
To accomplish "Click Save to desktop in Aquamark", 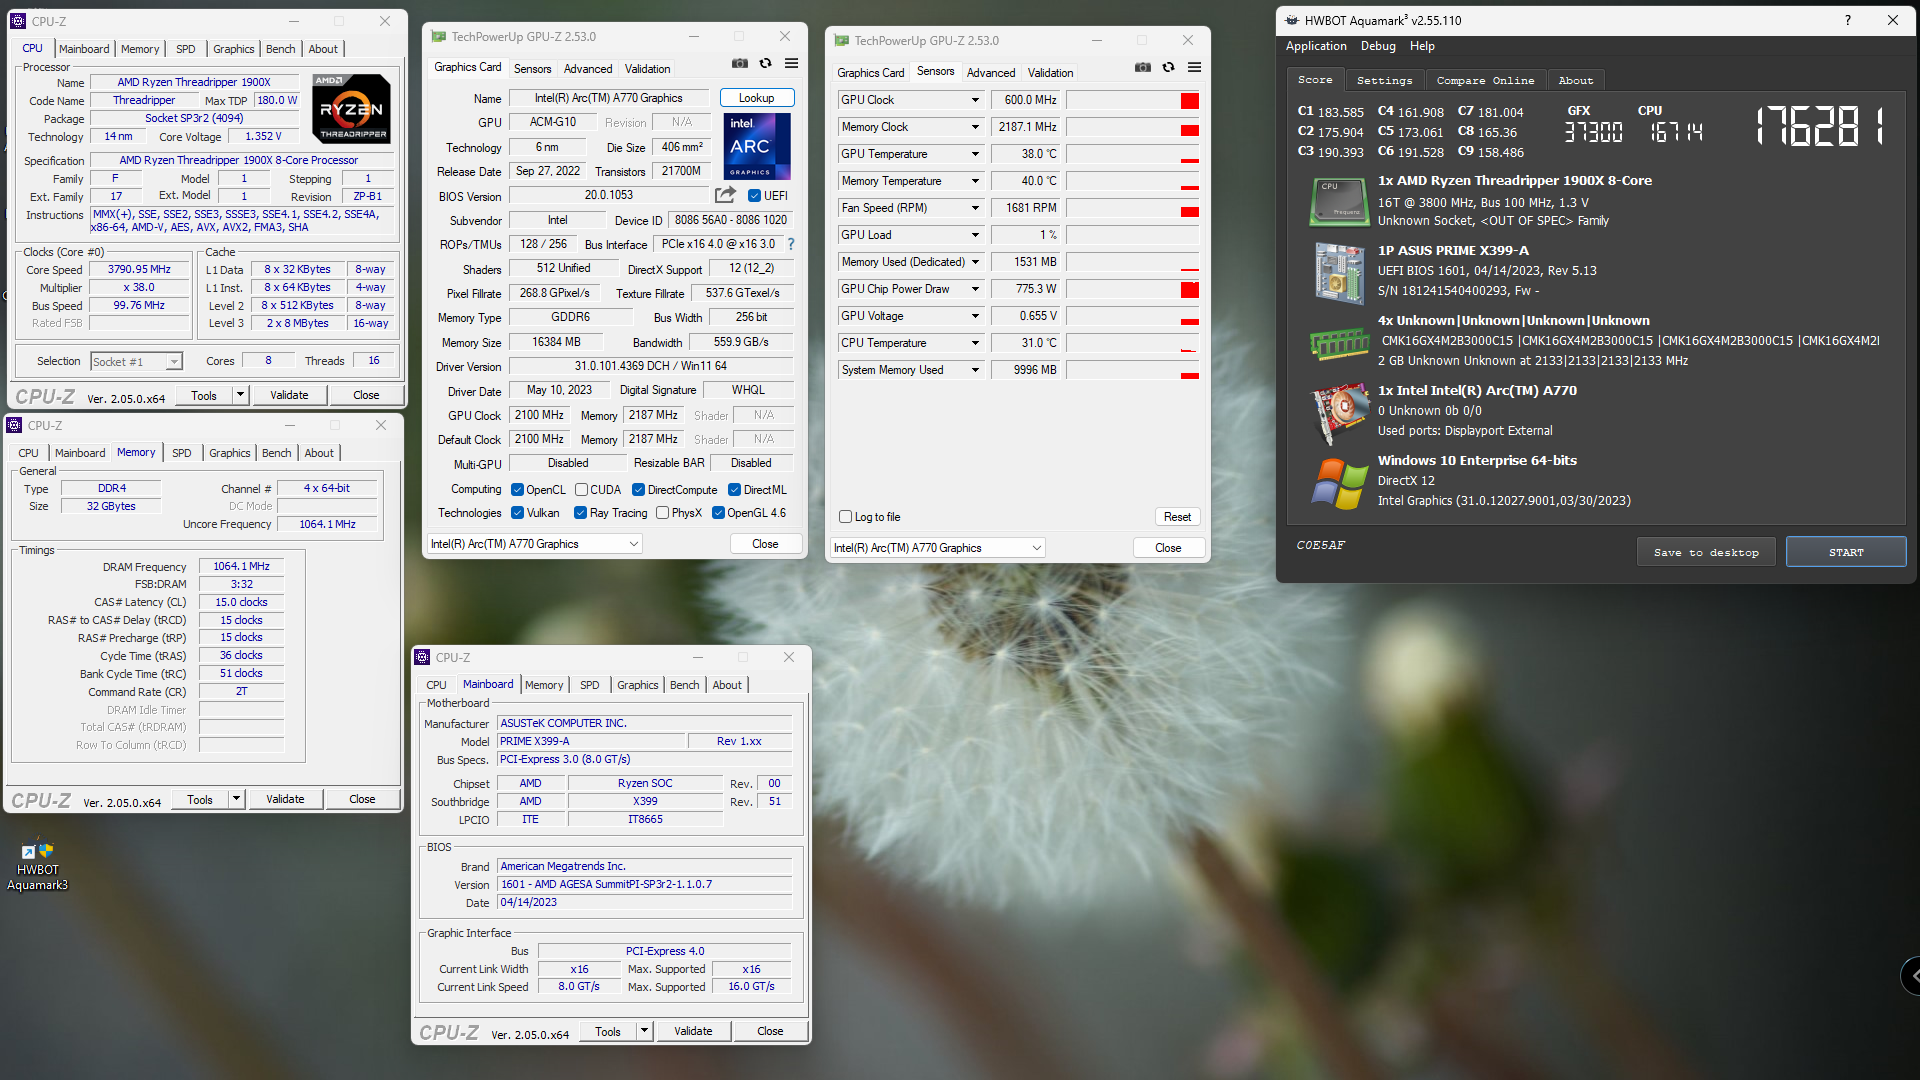I will 1706,552.
